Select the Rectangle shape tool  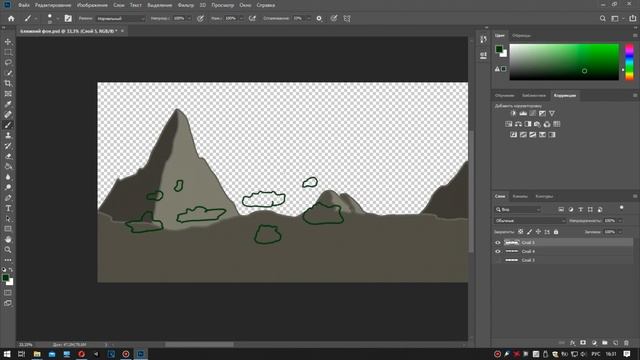coord(8,229)
